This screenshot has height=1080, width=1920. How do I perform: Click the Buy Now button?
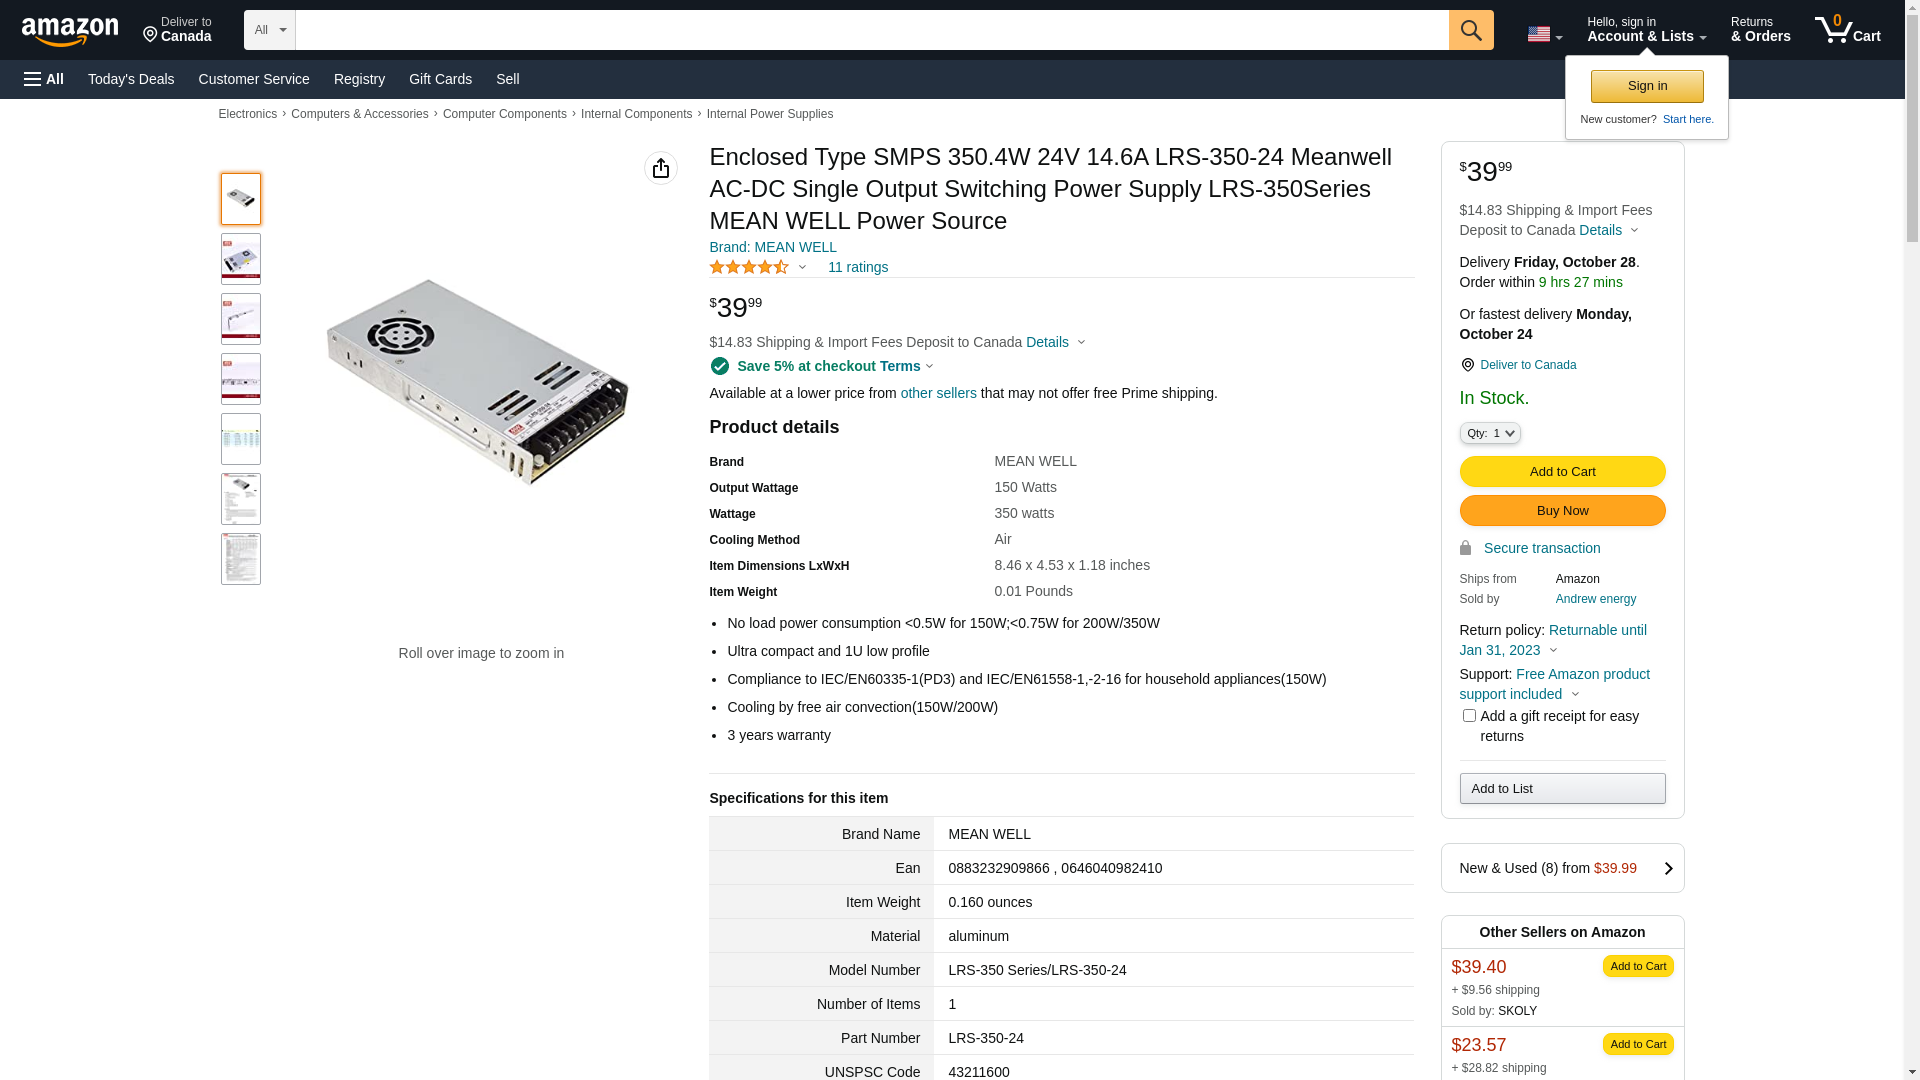pyautogui.click(x=1562, y=511)
